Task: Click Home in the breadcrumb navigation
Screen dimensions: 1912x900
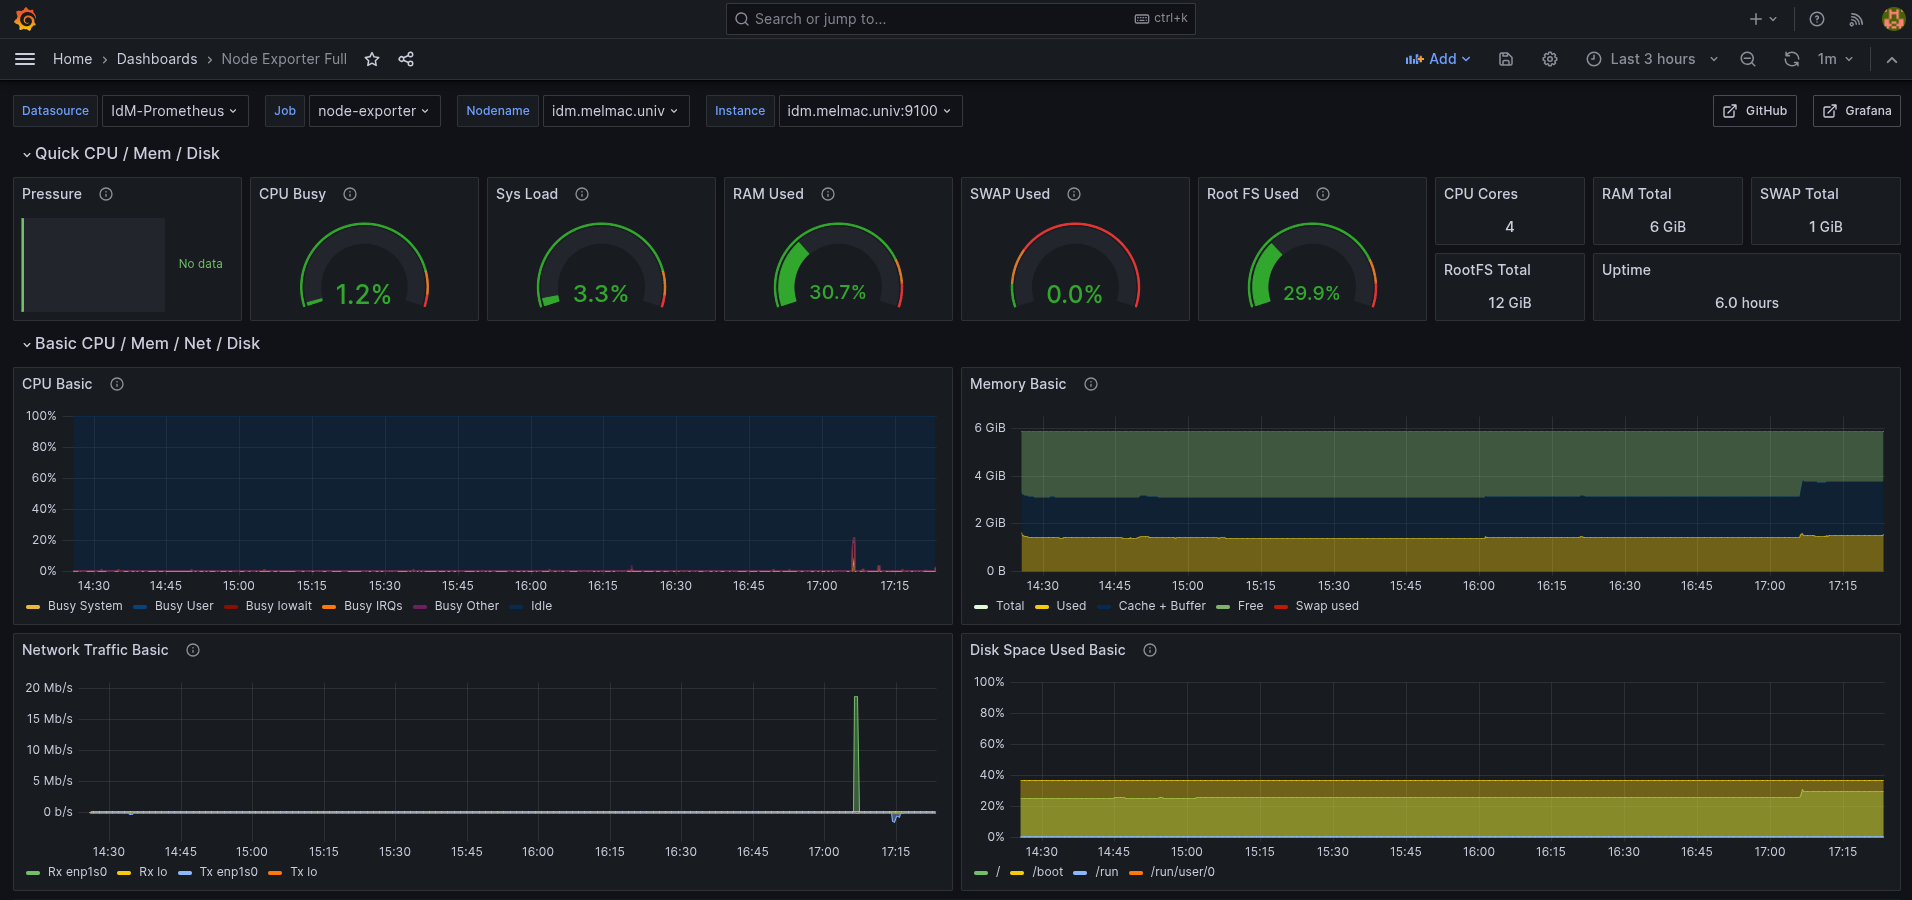Action: click(x=72, y=59)
